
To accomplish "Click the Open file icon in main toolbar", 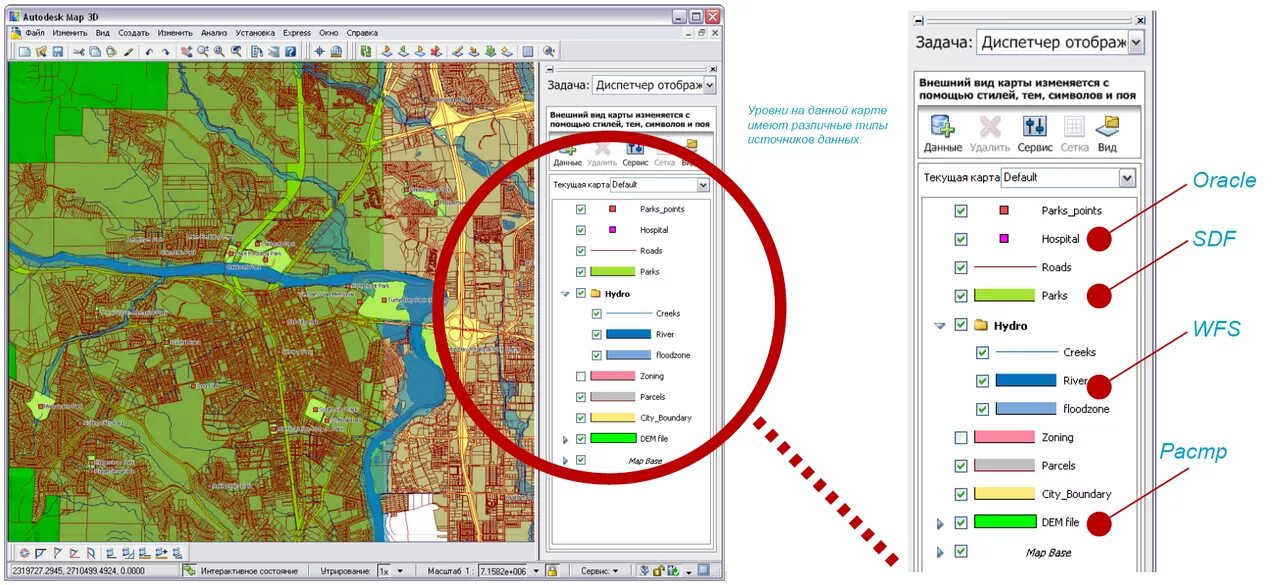I will point(41,51).
